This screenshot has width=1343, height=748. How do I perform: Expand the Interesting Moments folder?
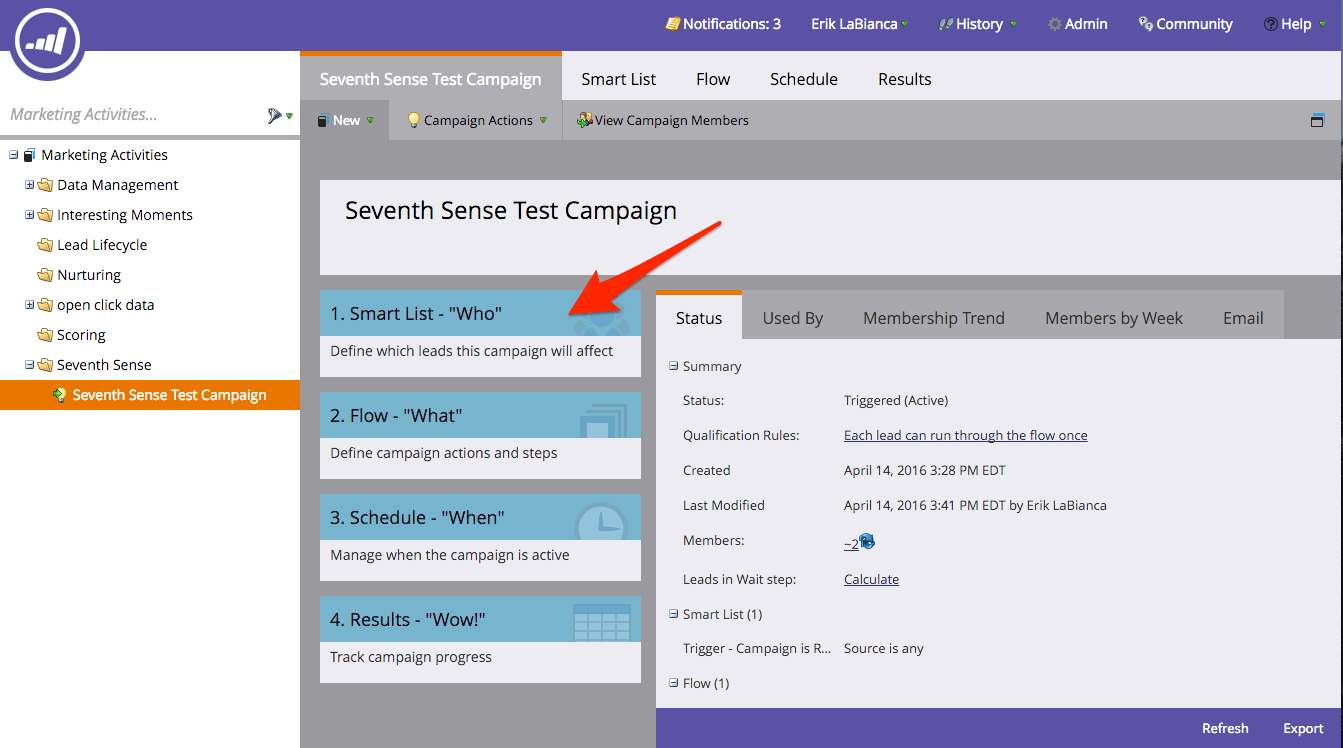(x=29, y=215)
